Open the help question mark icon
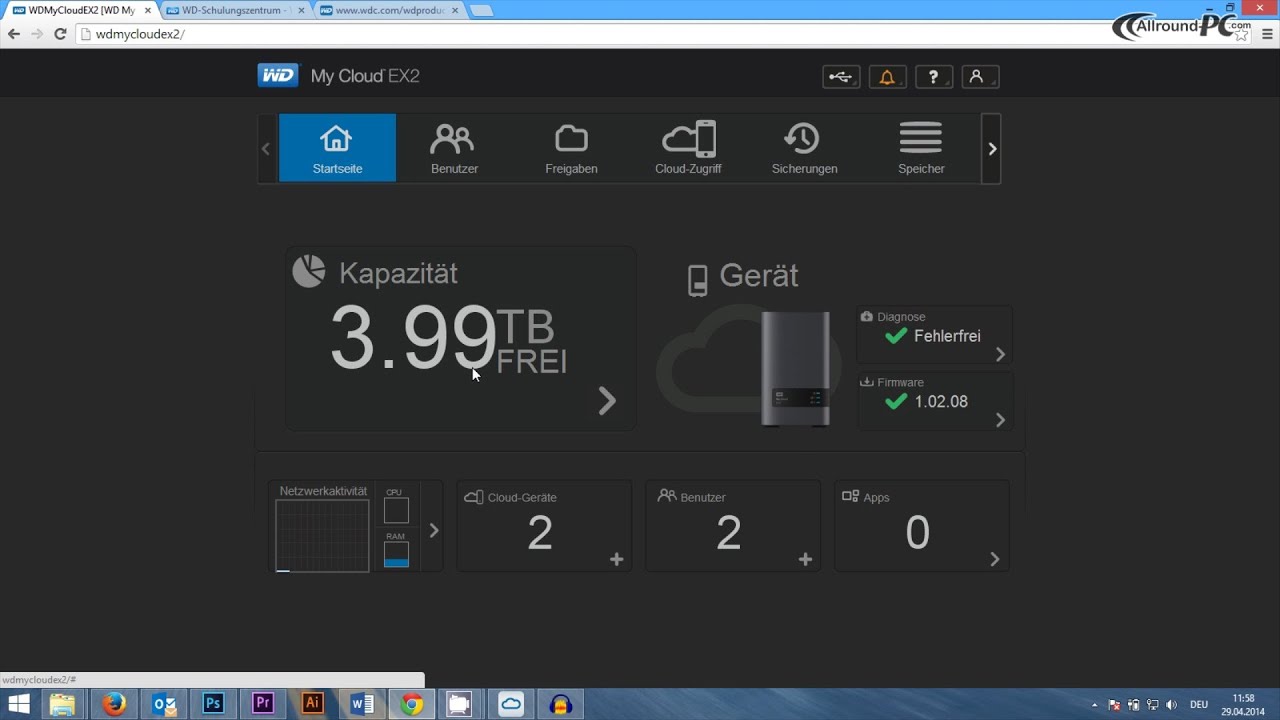 point(934,77)
